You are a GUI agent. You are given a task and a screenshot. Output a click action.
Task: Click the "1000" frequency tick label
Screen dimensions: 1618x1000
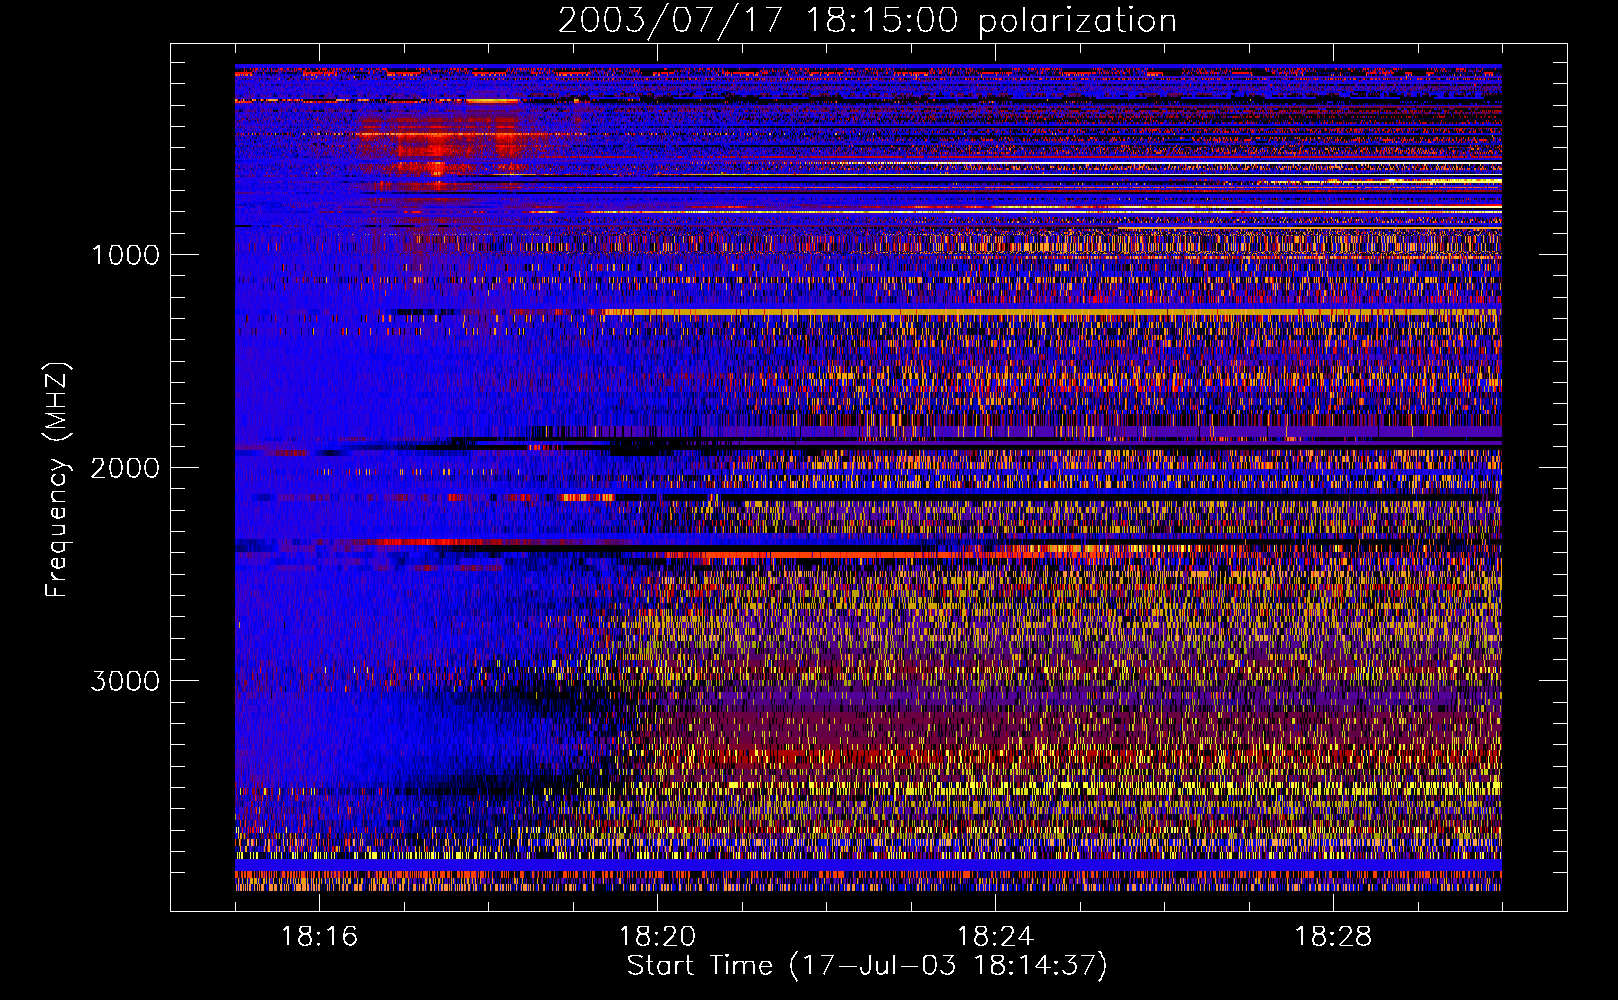pos(126,255)
